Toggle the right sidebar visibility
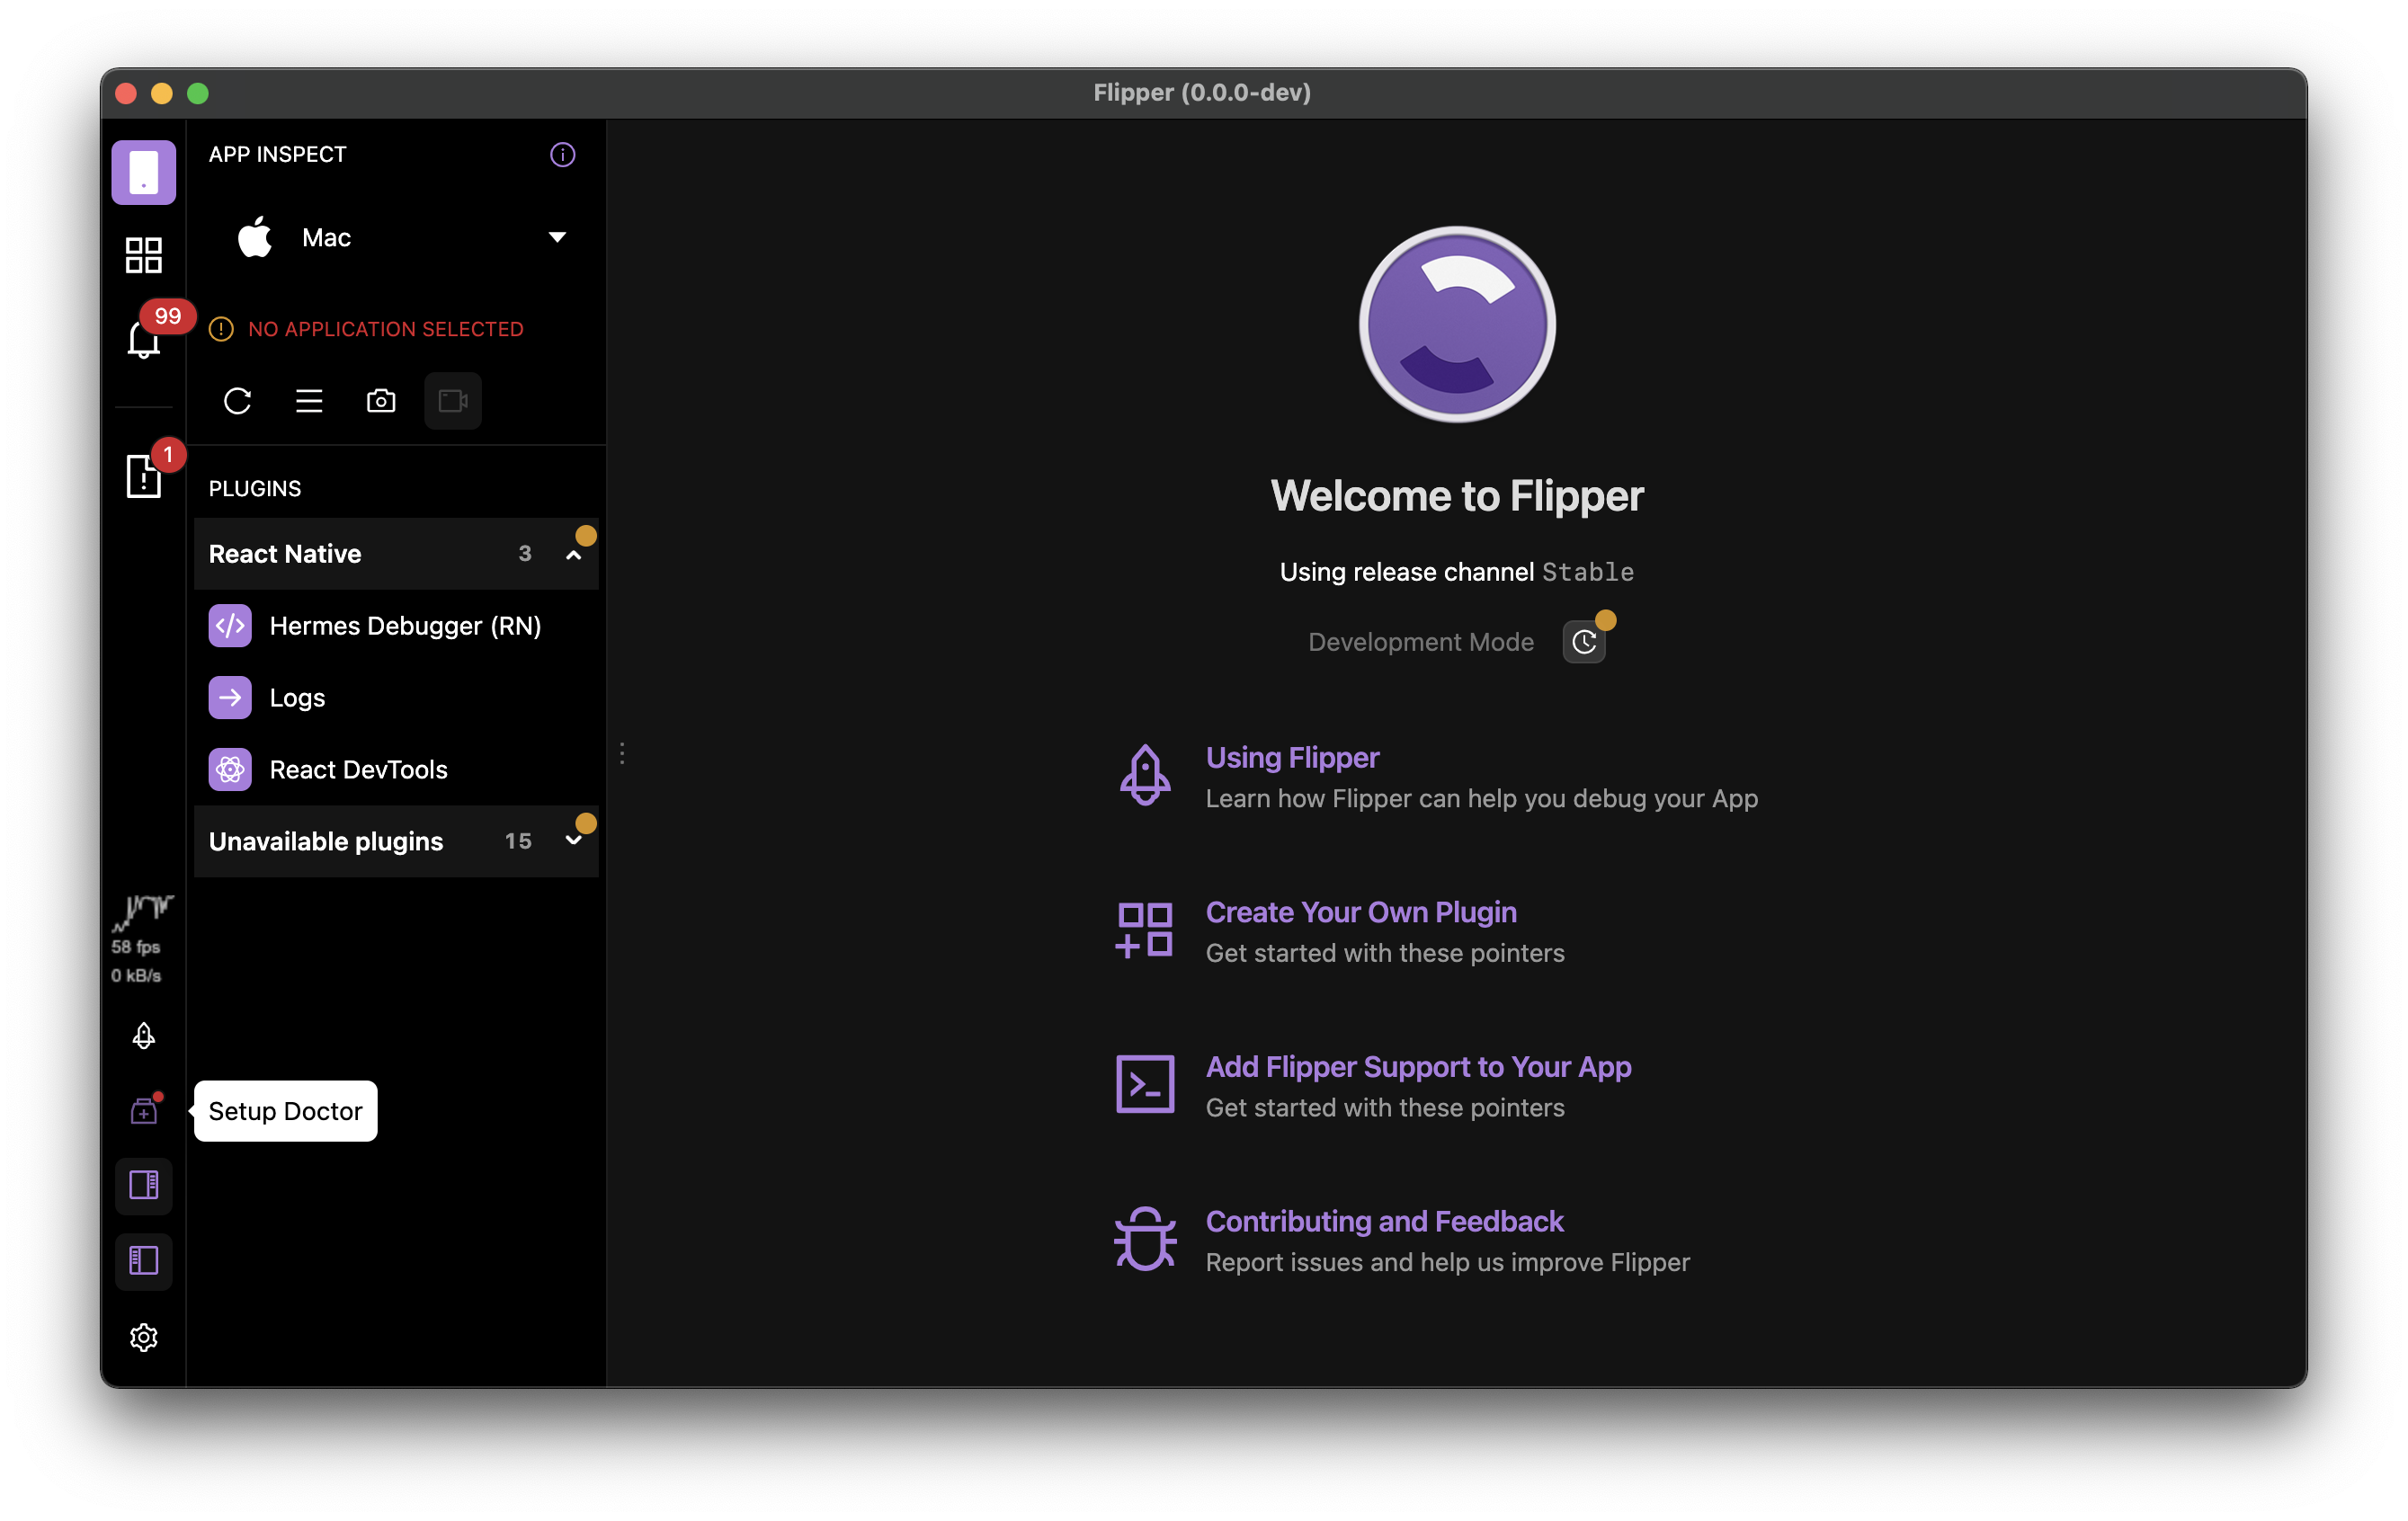2408x1521 pixels. click(143, 1185)
